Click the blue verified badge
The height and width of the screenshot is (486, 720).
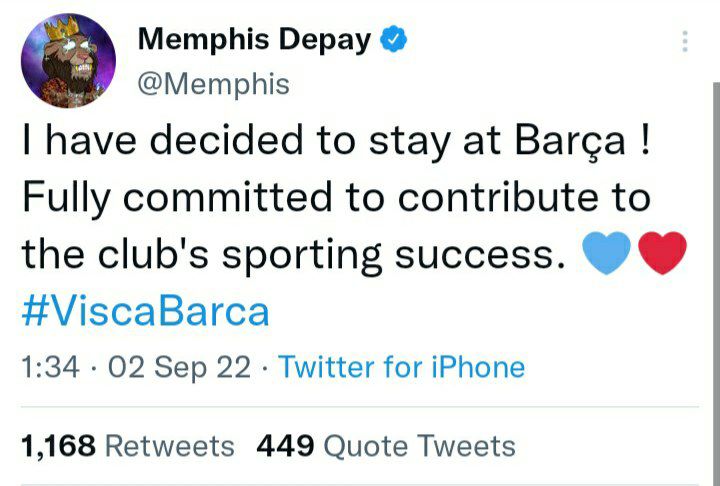pyautogui.click(x=394, y=40)
